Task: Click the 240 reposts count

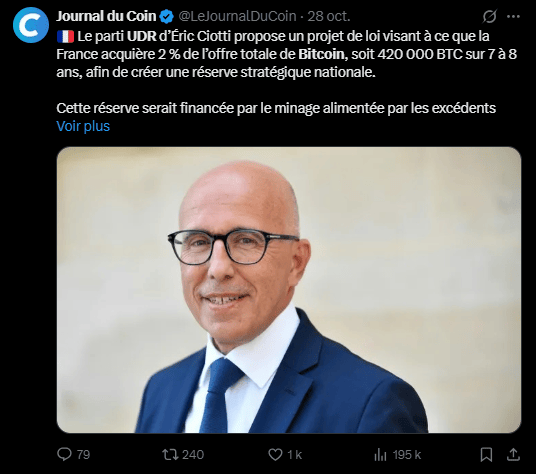Action: coord(193,455)
